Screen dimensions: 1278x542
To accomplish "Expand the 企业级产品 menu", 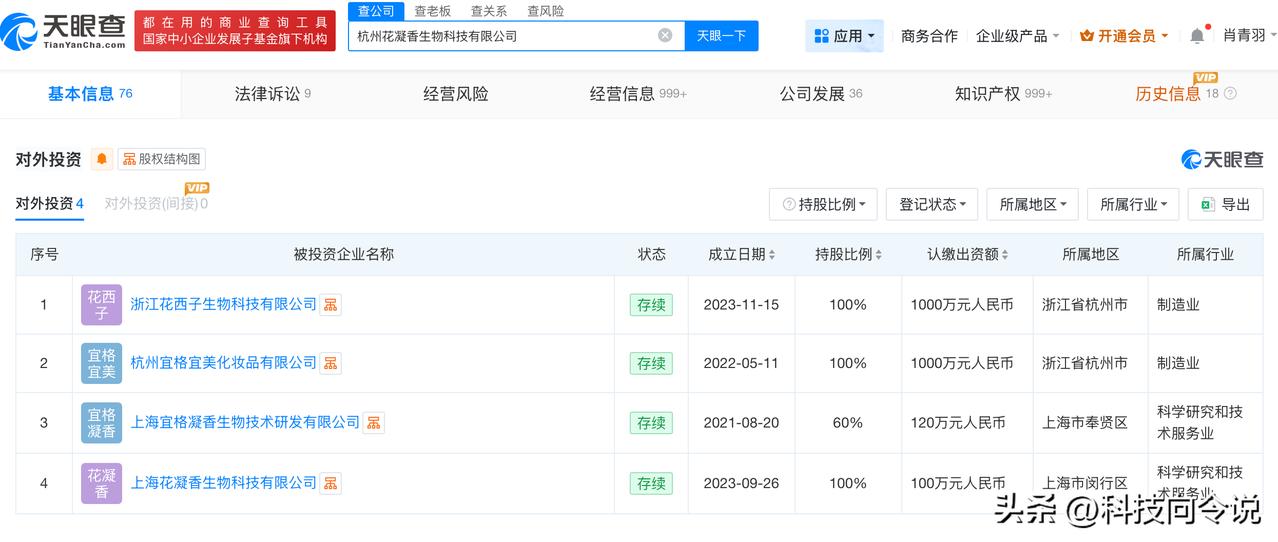I will 1018,36.
